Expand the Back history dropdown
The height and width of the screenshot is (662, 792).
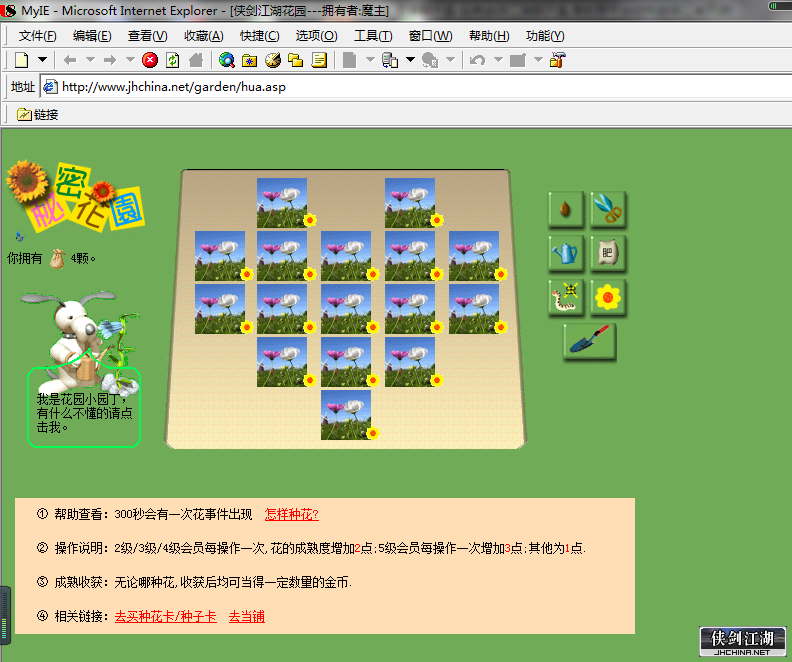[90, 60]
